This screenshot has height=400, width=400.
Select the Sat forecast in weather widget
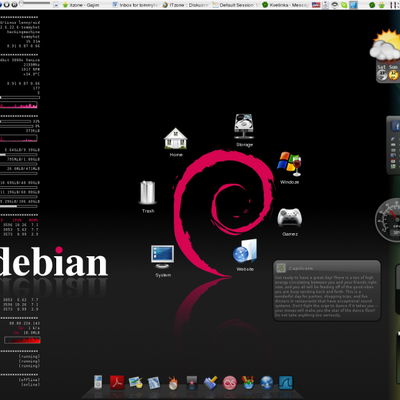point(382,73)
